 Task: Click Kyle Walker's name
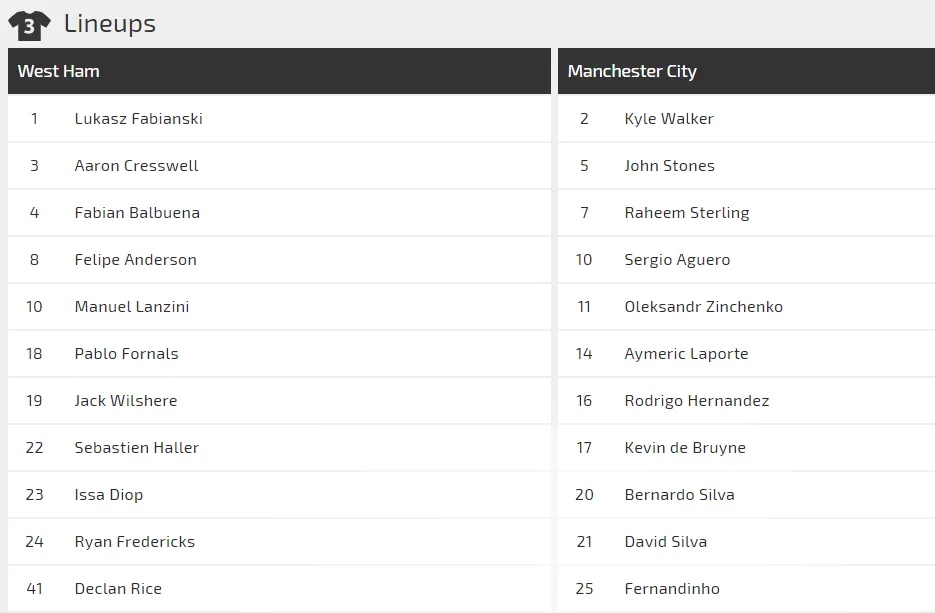(x=668, y=118)
